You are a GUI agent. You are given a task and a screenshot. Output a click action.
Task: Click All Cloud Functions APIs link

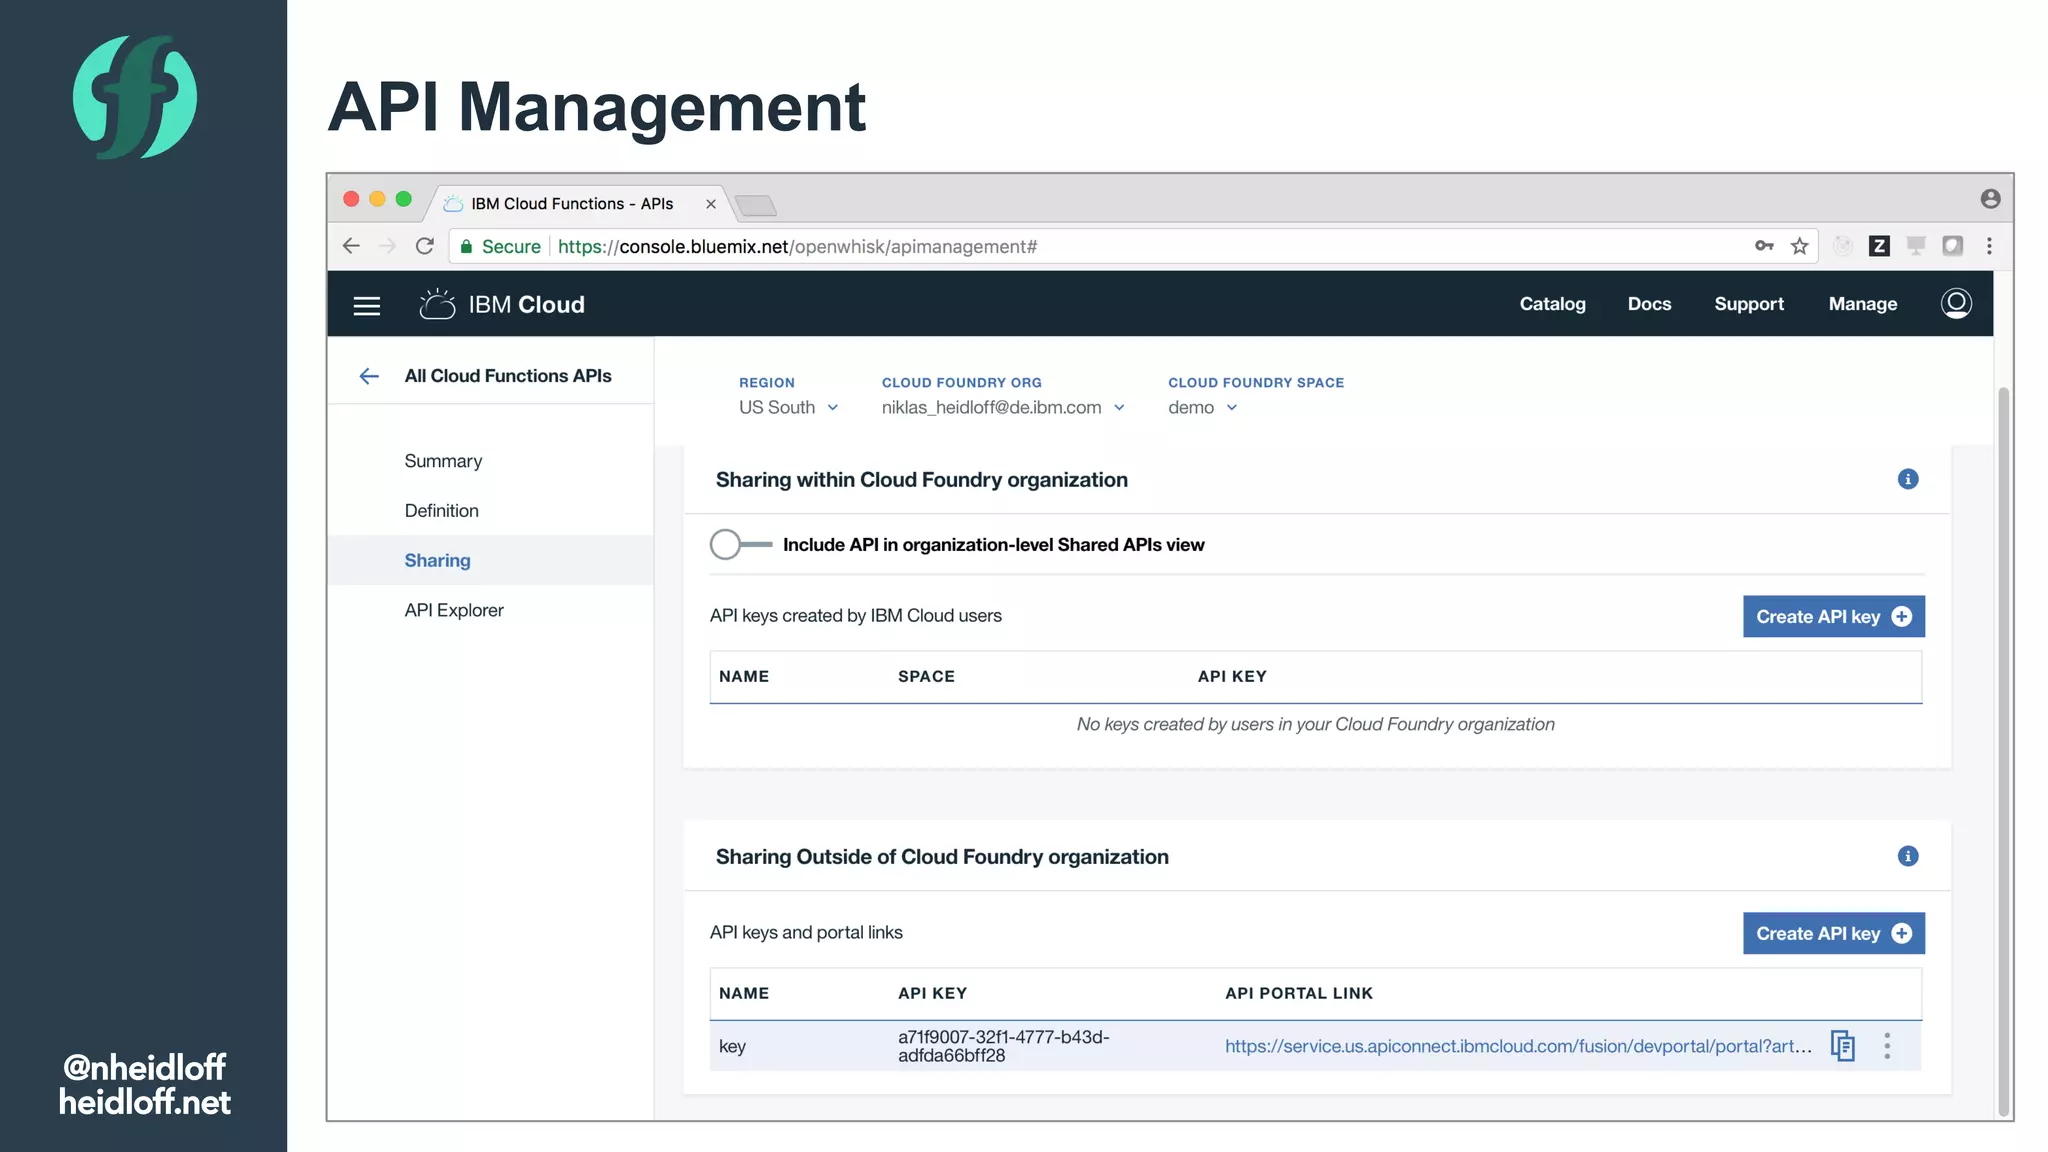click(x=508, y=376)
